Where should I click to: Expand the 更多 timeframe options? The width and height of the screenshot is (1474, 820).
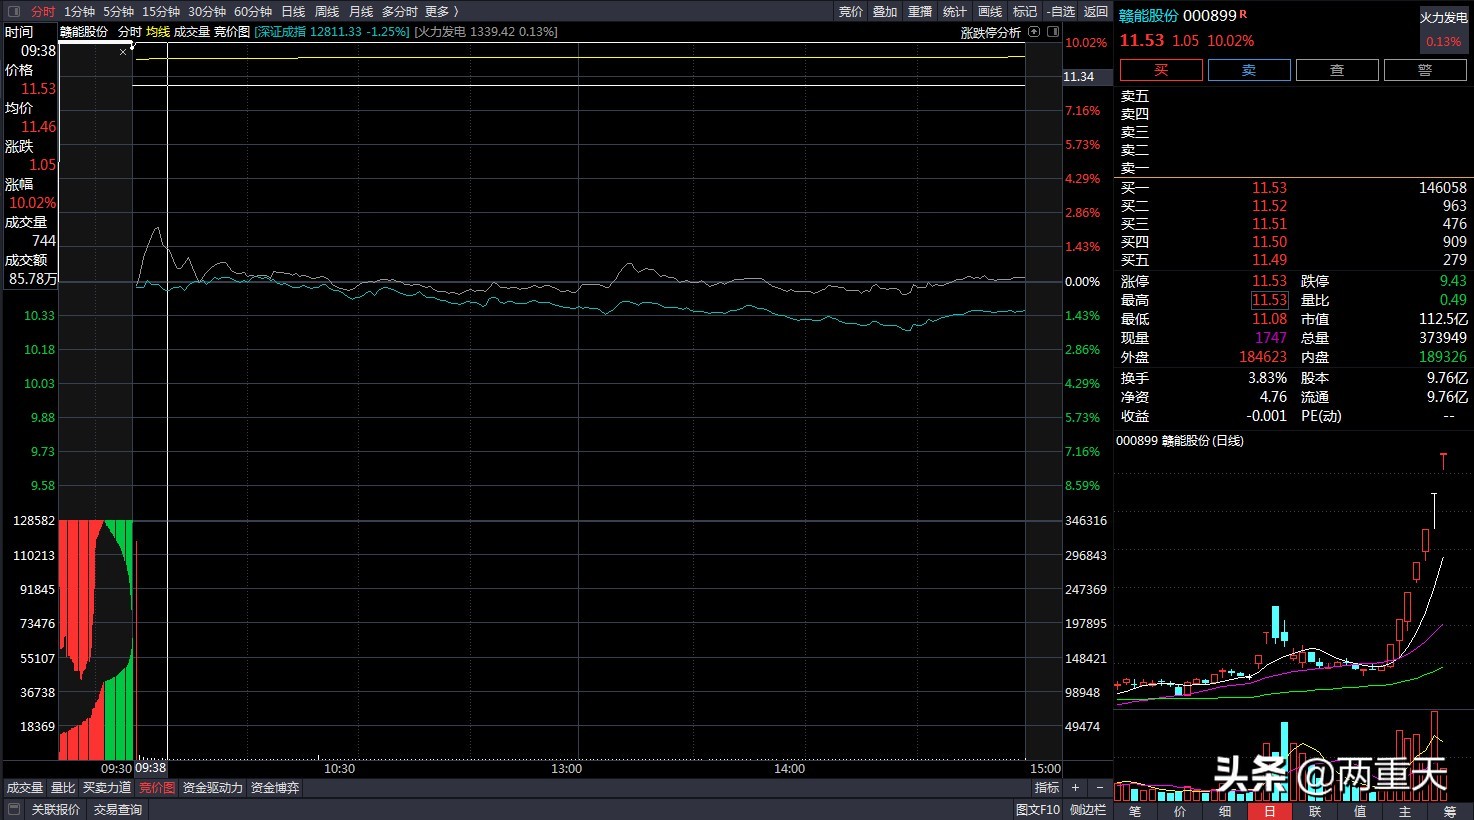(x=441, y=11)
